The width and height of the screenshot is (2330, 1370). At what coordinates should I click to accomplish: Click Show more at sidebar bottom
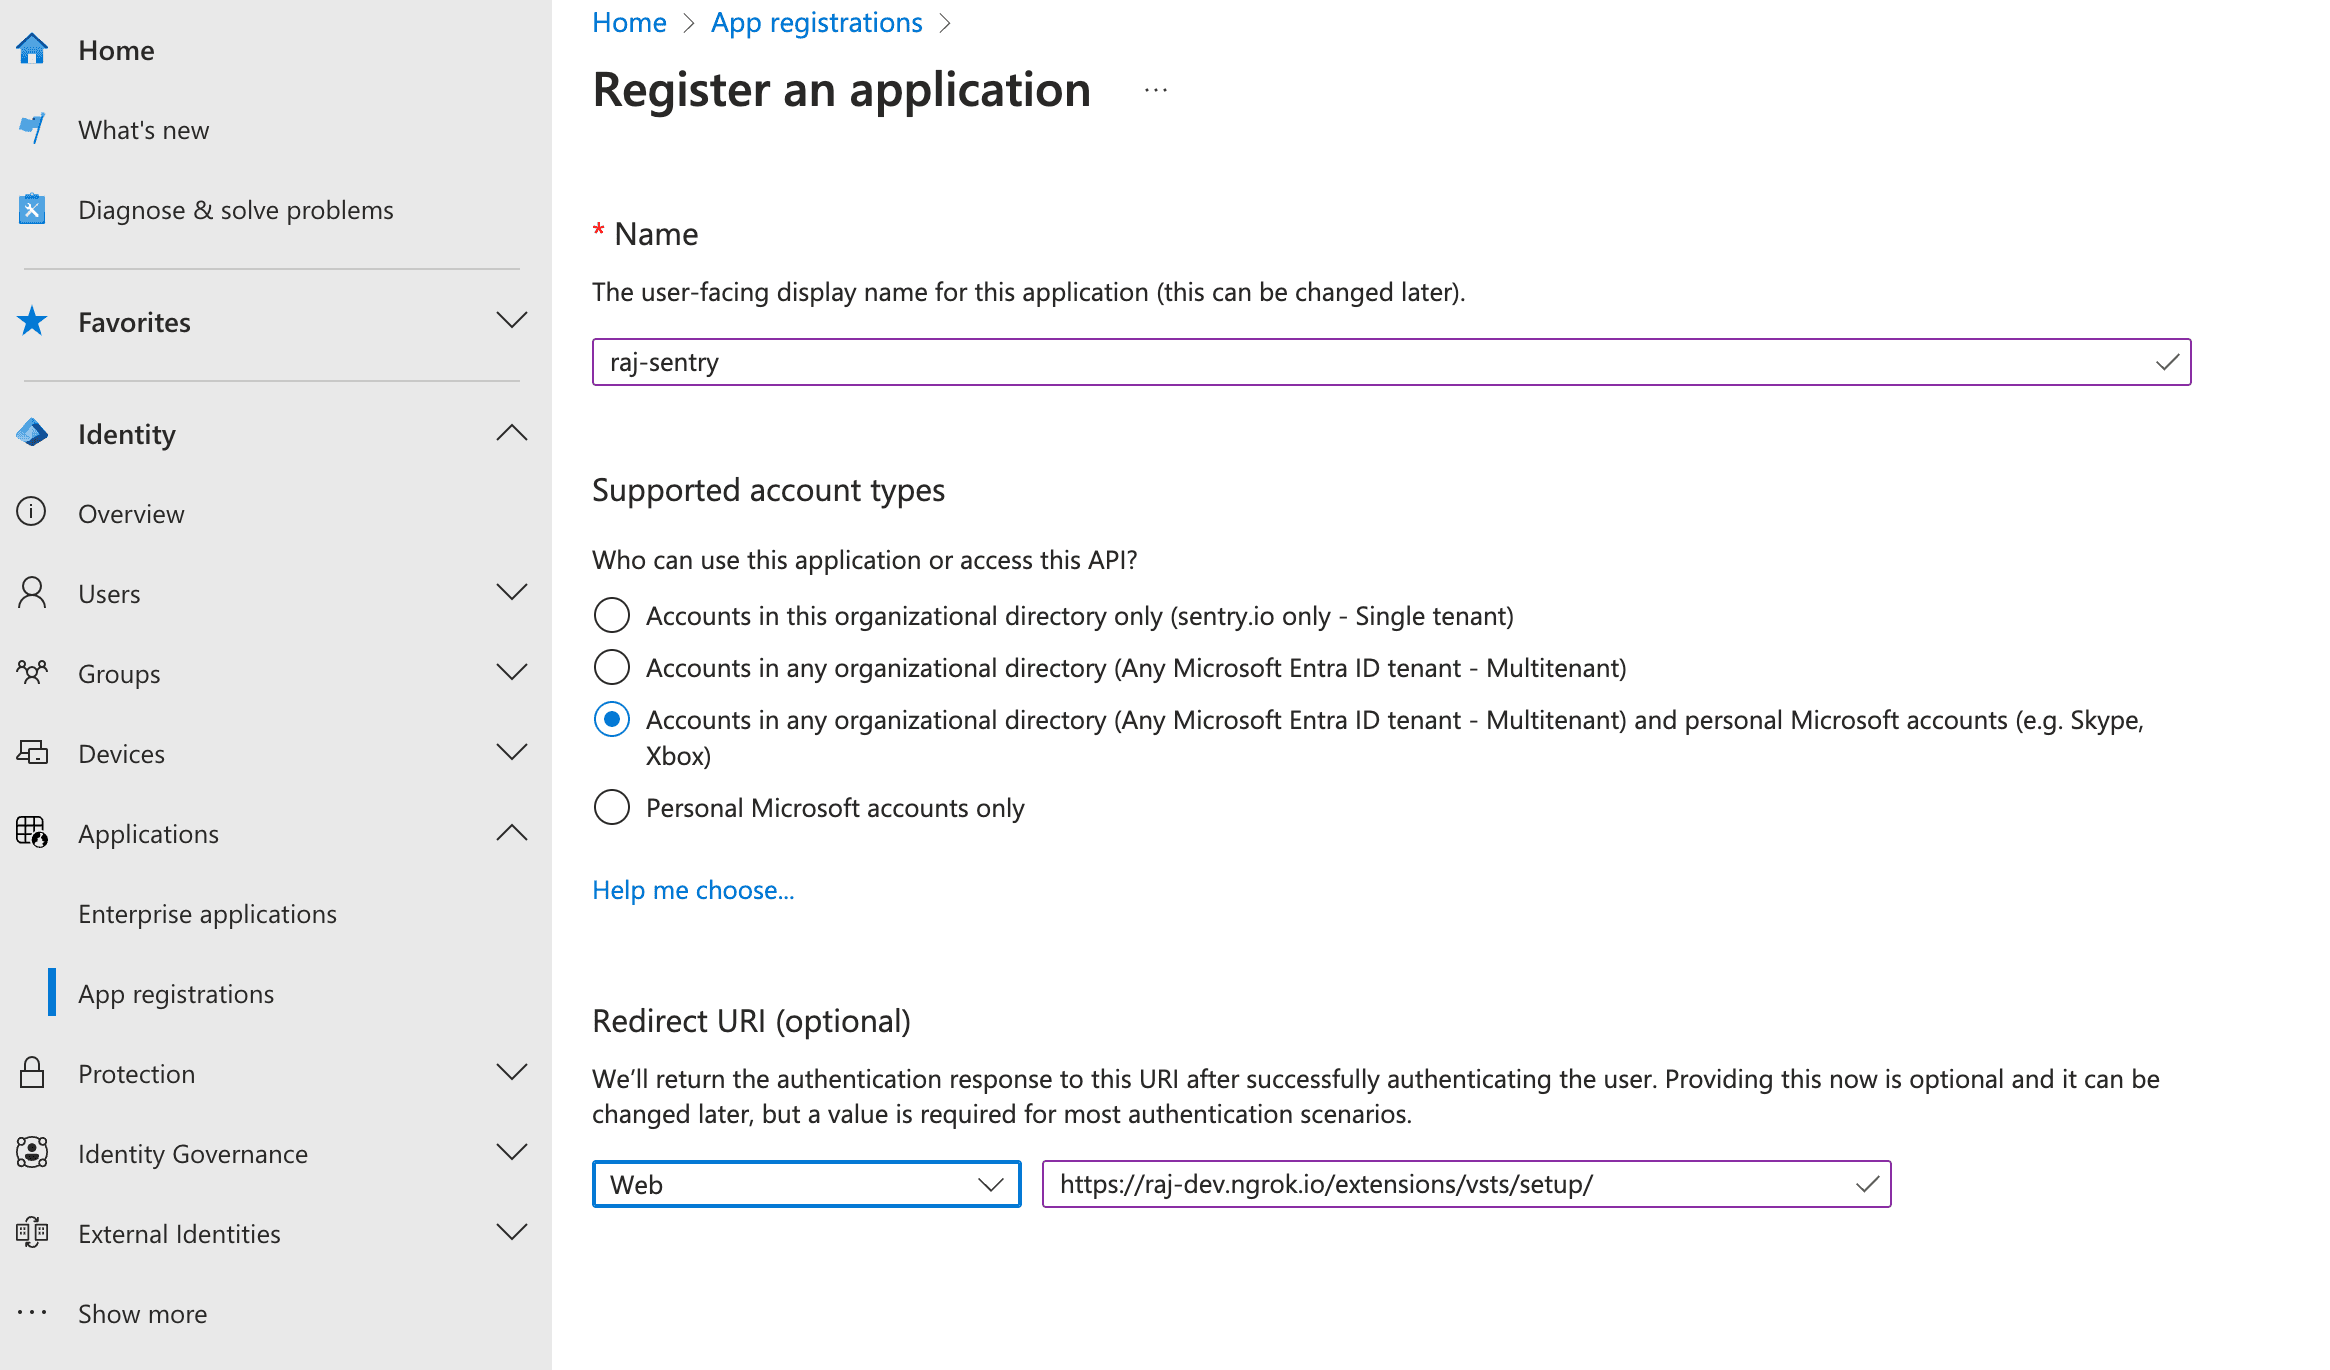tap(142, 1311)
